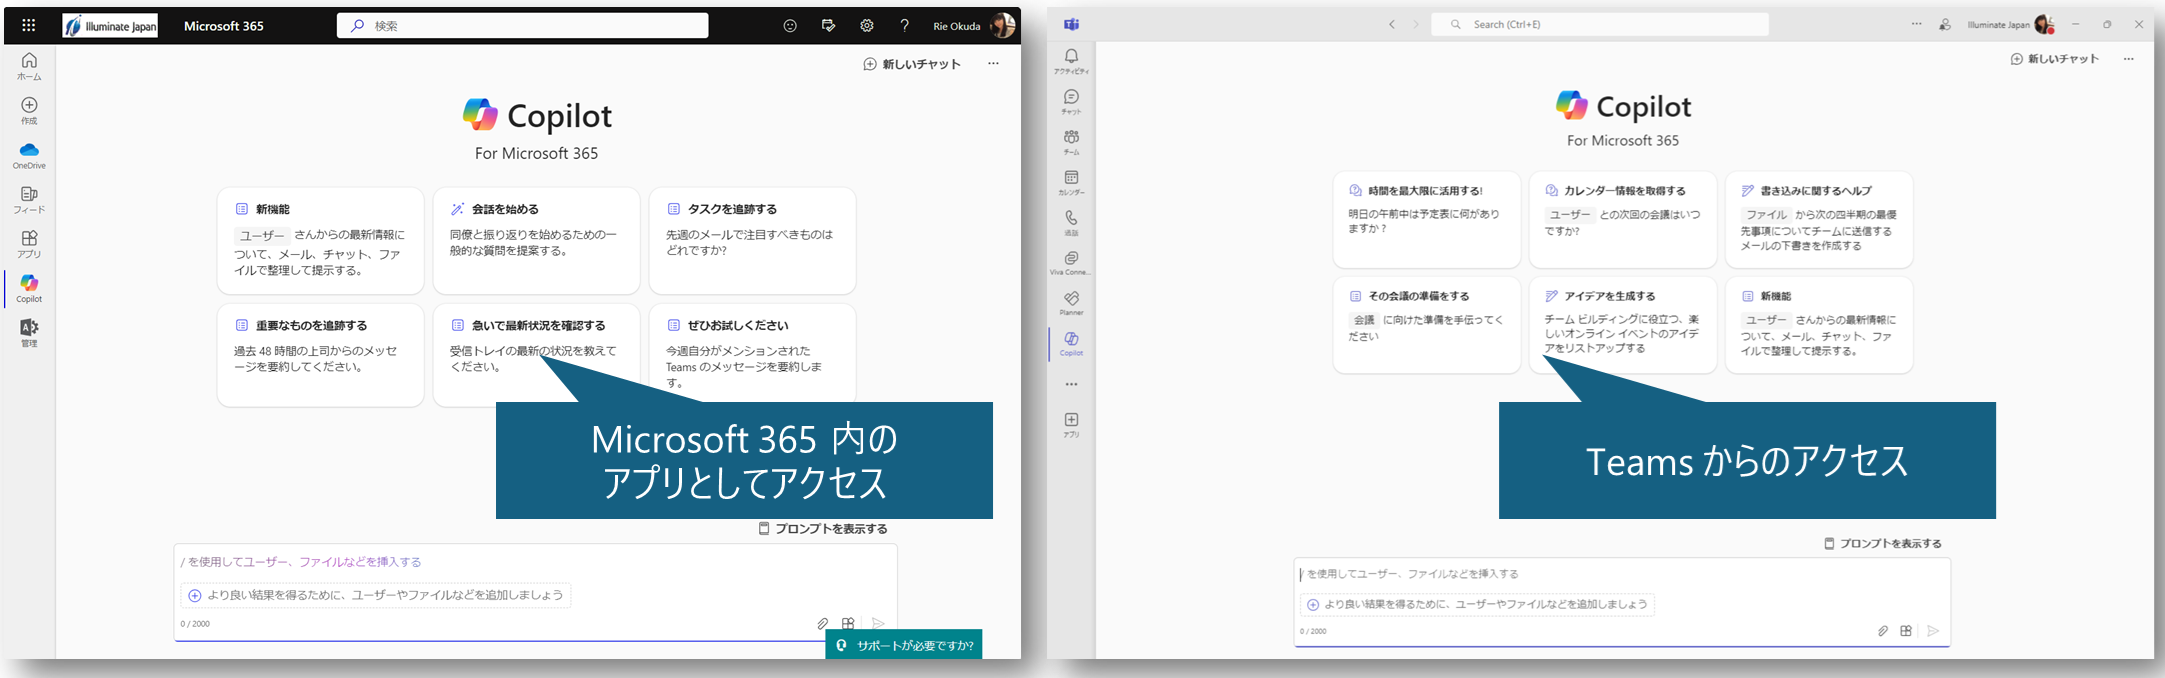The height and width of the screenshot is (678, 2165).
Task: Open plugins icon in Microsoft 365 Copilot prompt
Action: pos(848,623)
